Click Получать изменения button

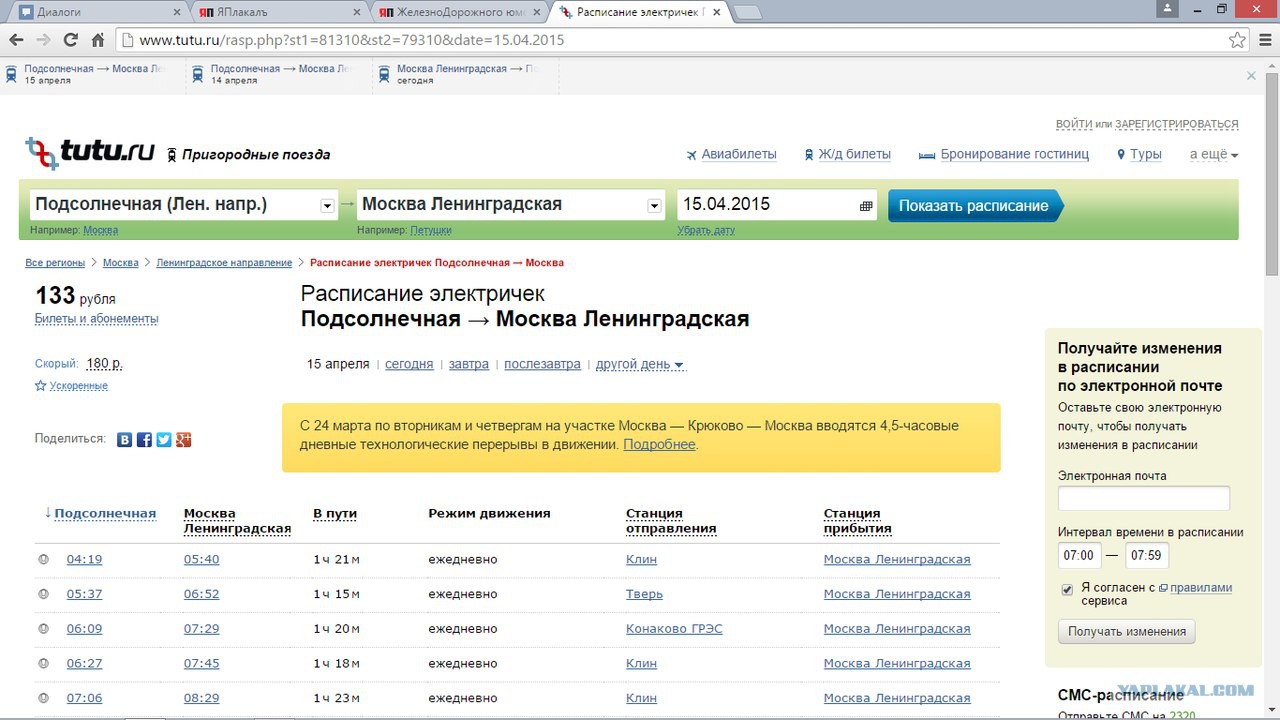(1127, 631)
